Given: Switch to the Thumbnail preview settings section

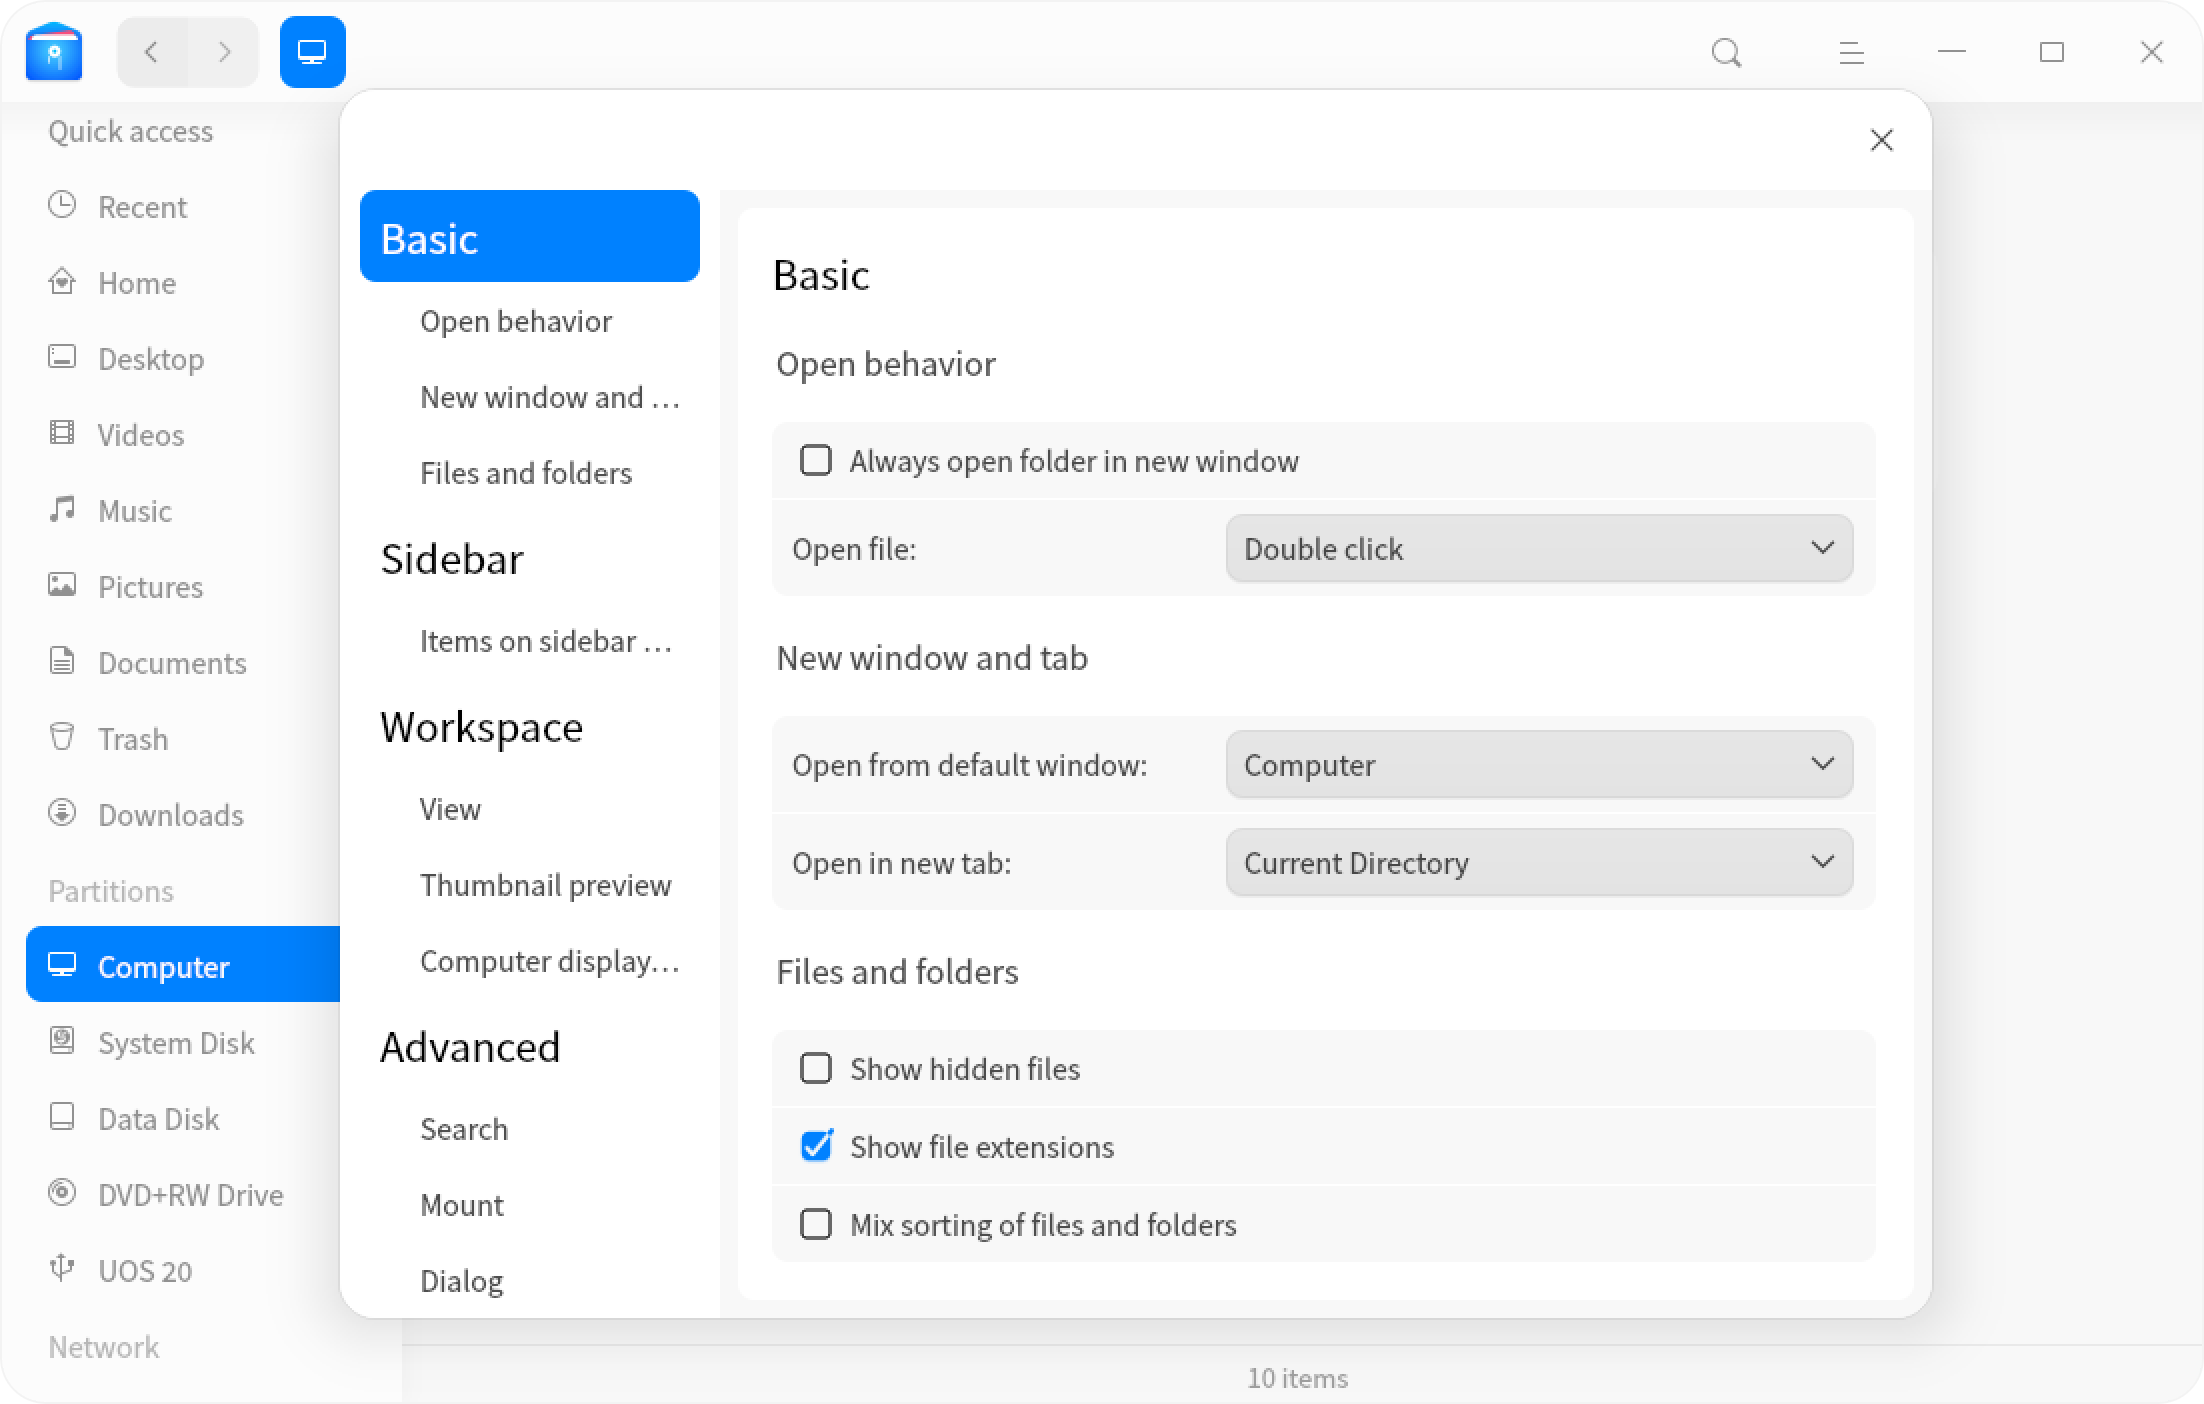Looking at the screenshot, I should [546, 884].
